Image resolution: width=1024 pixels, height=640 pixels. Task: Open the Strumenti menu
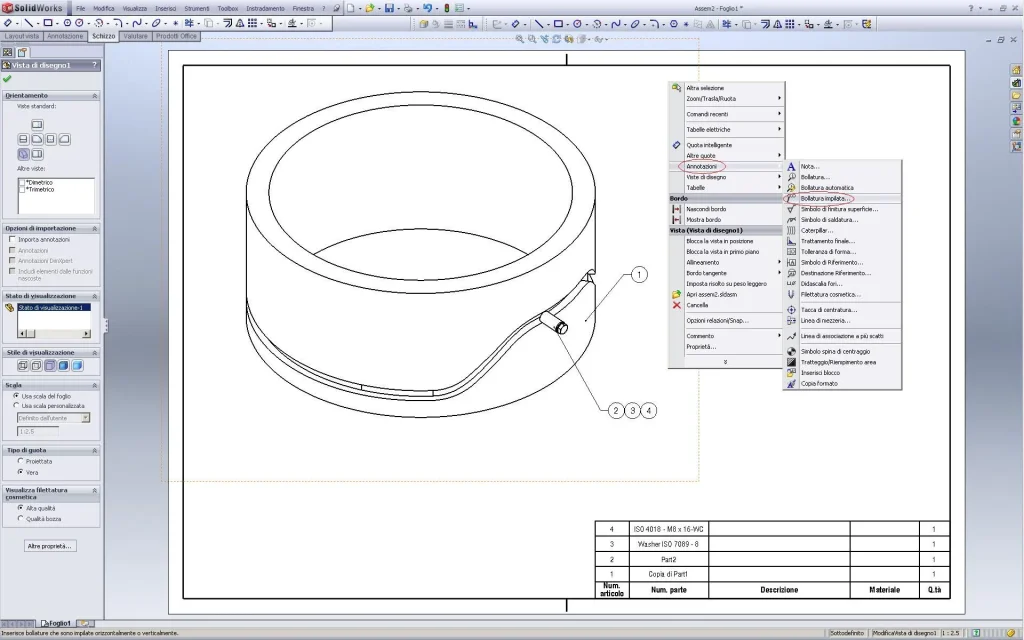pyautogui.click(x=197, y=8)
